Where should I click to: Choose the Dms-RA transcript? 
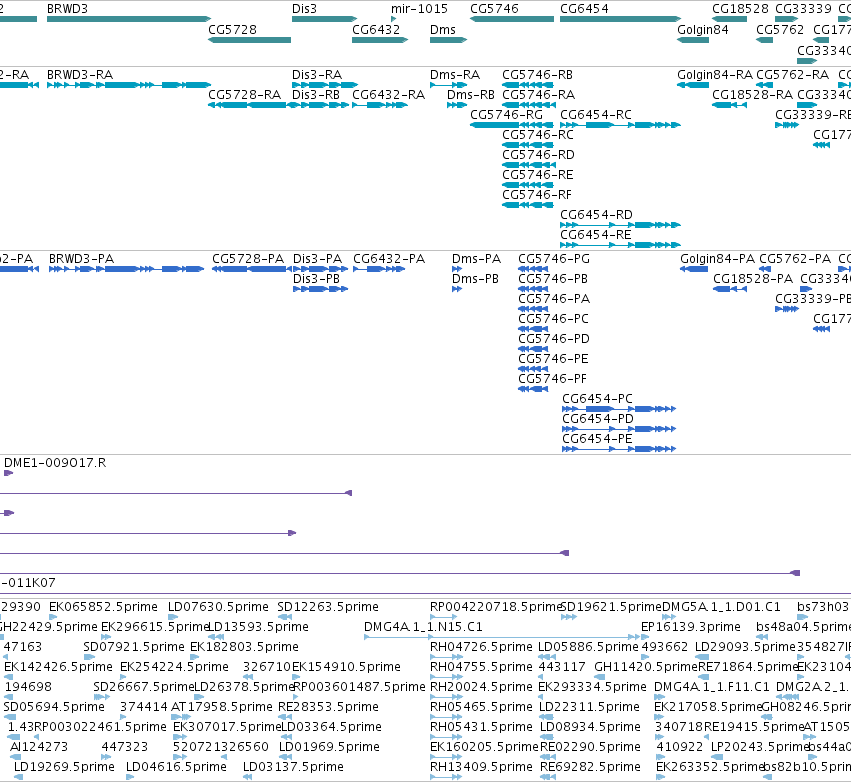point(448,85)
